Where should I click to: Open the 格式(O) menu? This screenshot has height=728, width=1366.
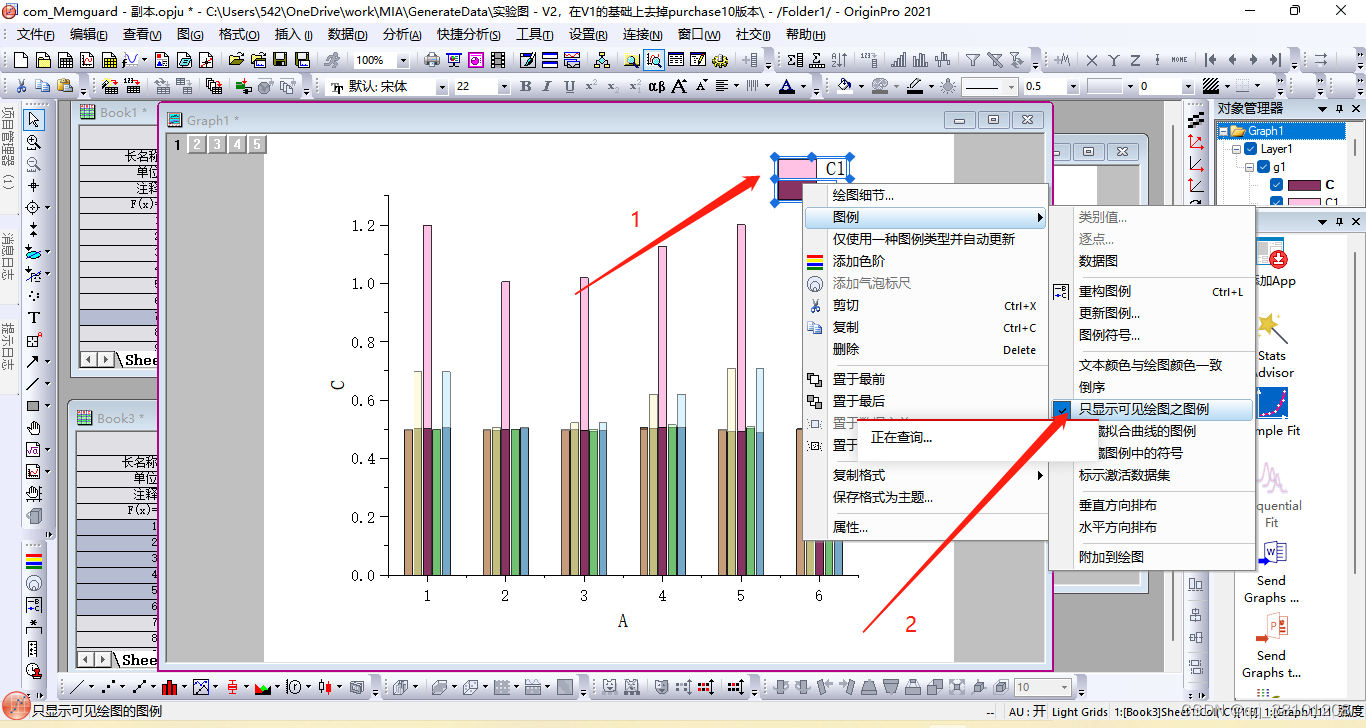(x=239, y=34)
